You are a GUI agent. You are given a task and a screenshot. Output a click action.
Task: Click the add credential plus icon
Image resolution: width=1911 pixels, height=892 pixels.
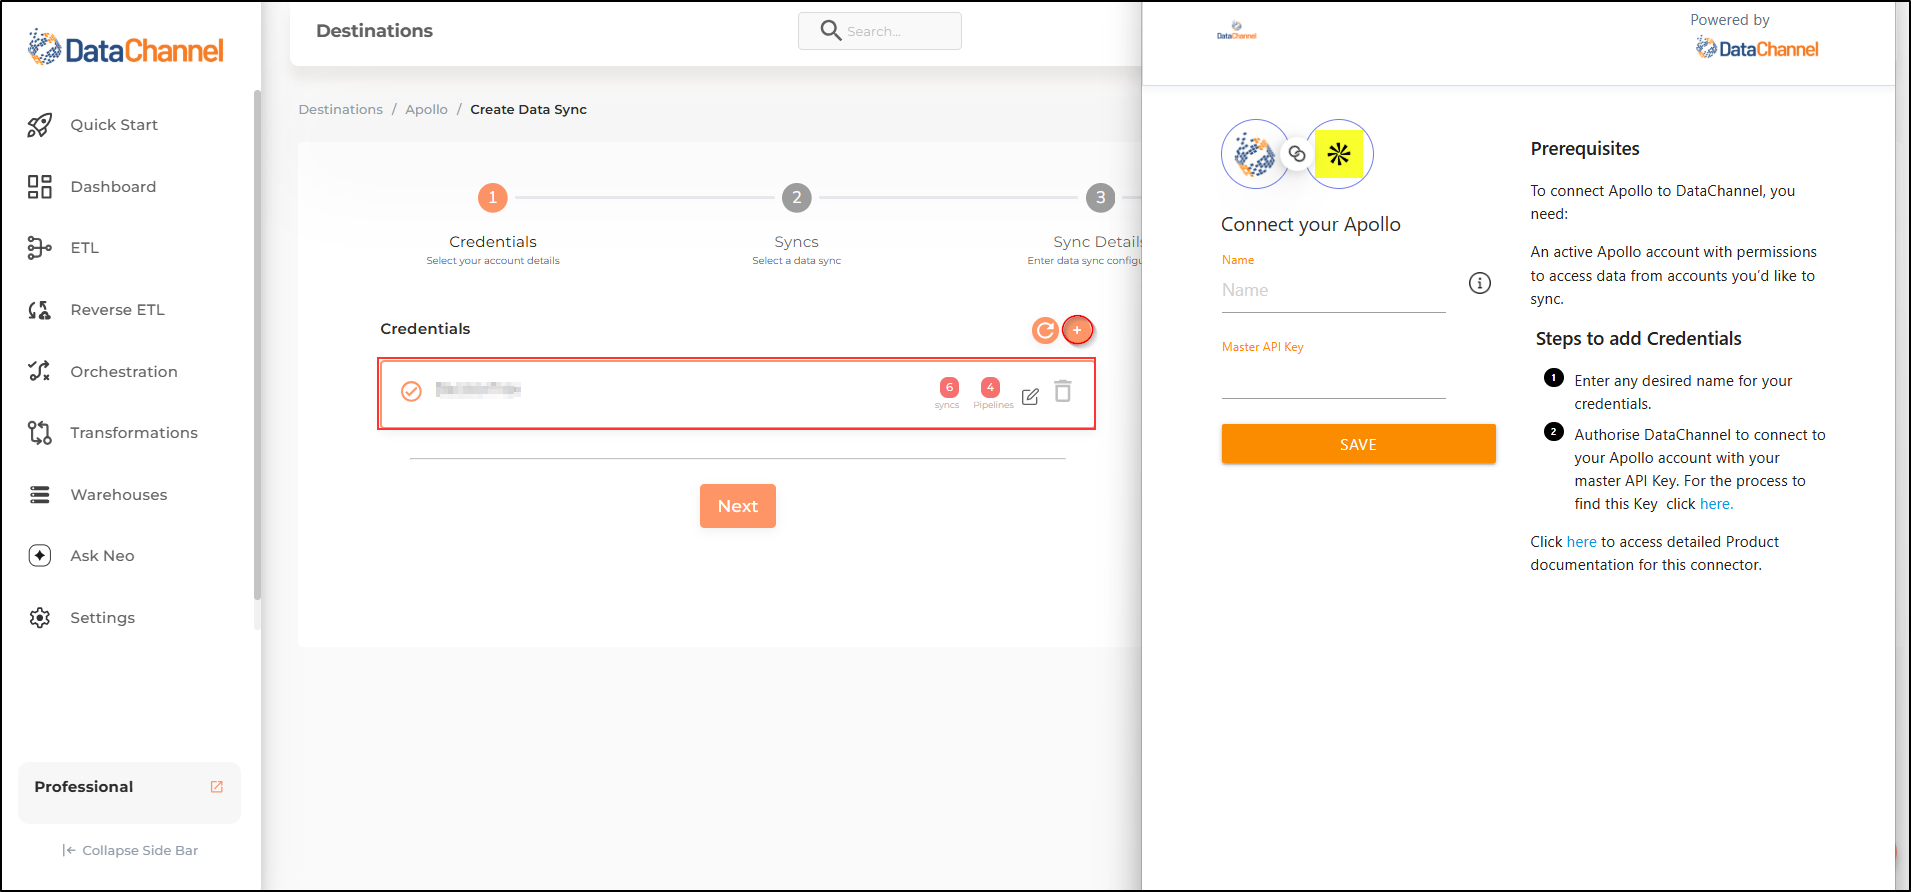[1077, 330]
